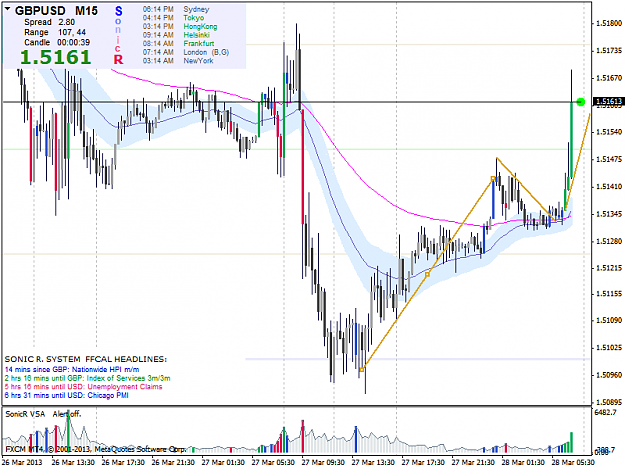Click the SonicR VSA indicator label

(x=25, y=414)
